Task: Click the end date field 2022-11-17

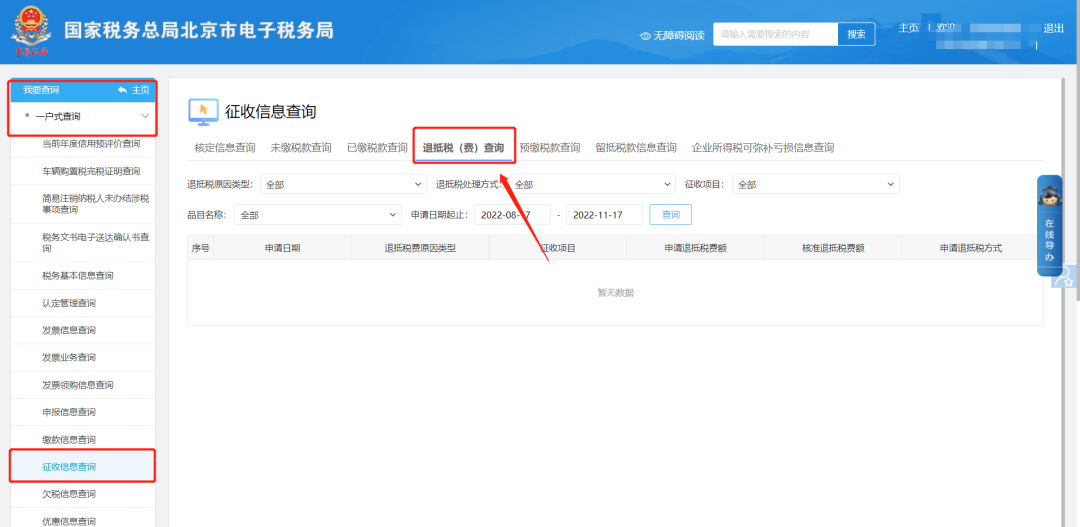Action: pos(604,215)
